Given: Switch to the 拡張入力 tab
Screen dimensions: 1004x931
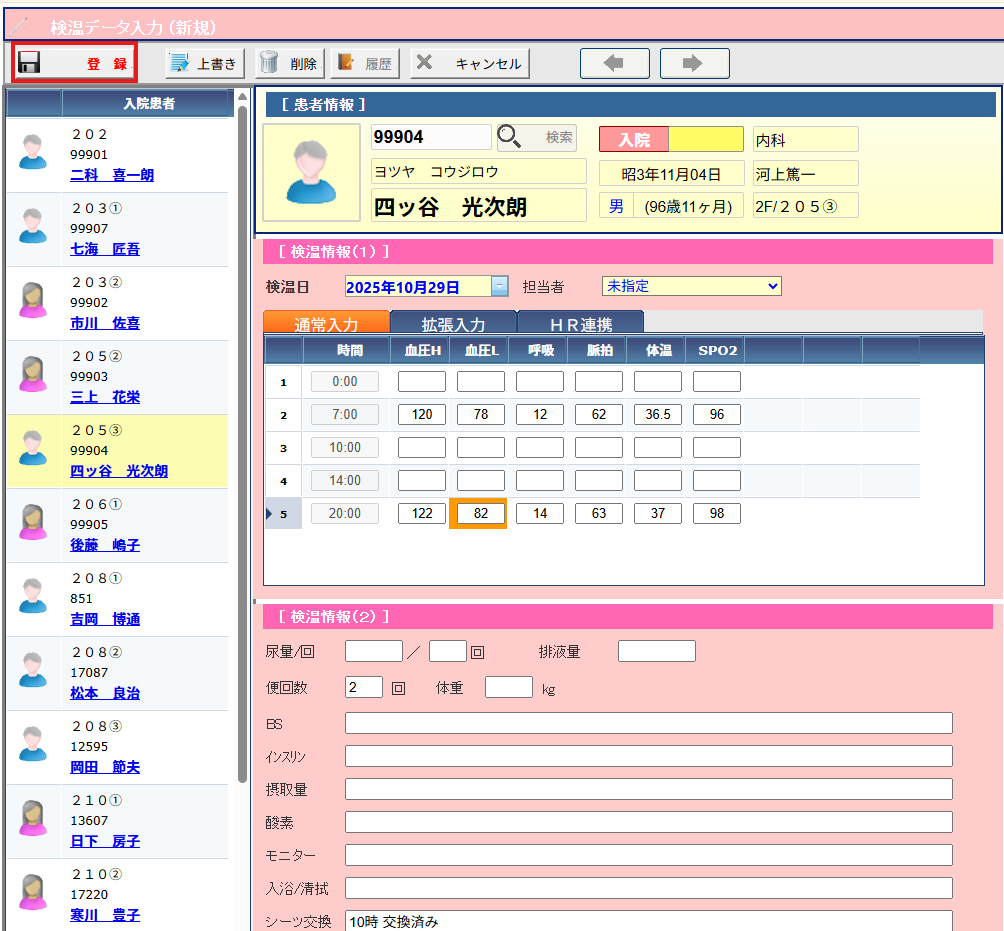Looking at the screenshot, I should pyautogui.click(x=453, y=323).
